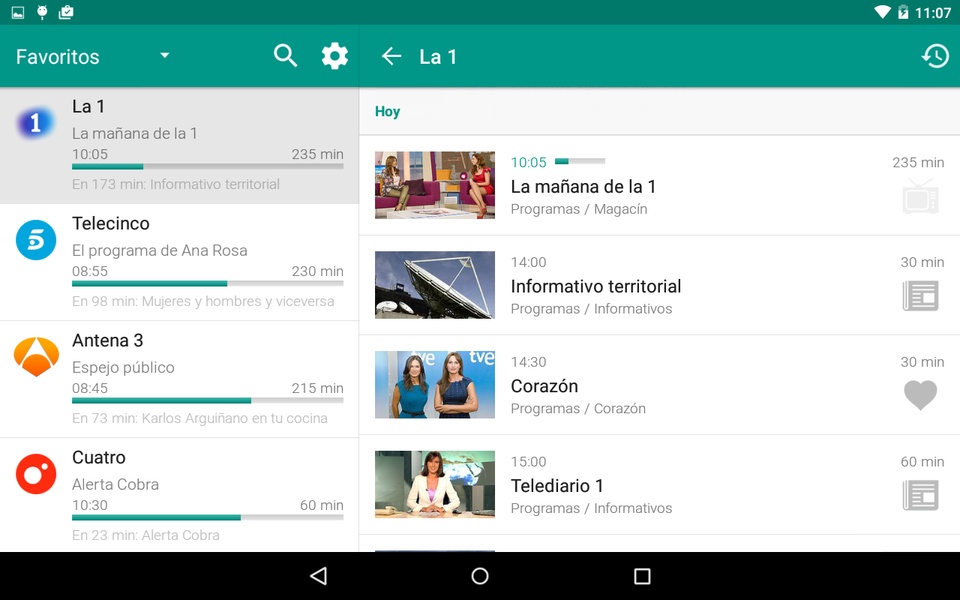Open the Corazón program thumbnail
Image resolution: width=960 pixels, height=600 pixels.
click(x=435, y=384)
